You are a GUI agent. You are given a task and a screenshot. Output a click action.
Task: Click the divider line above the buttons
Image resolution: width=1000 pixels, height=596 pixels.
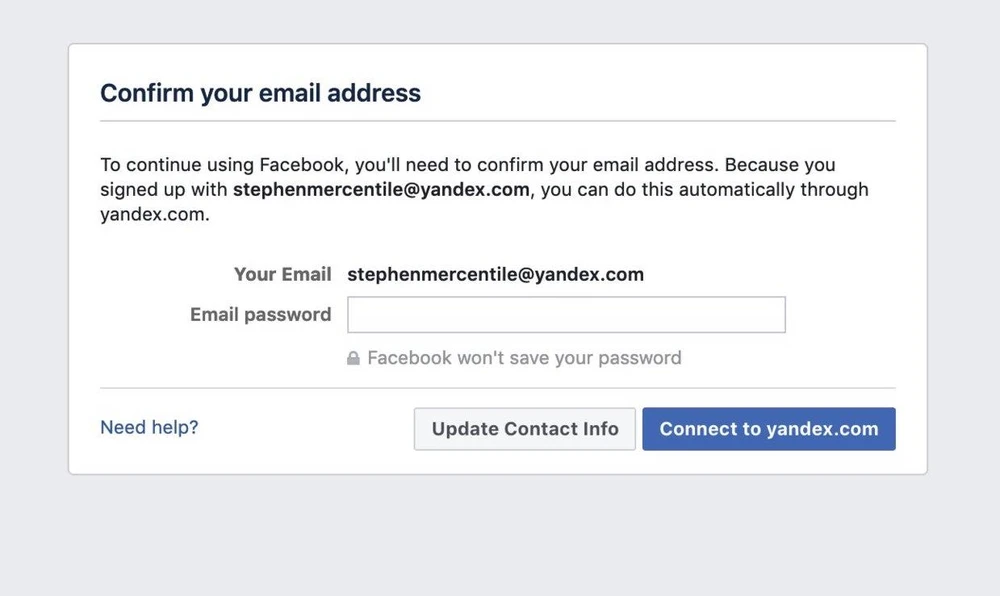click(497, 388)
